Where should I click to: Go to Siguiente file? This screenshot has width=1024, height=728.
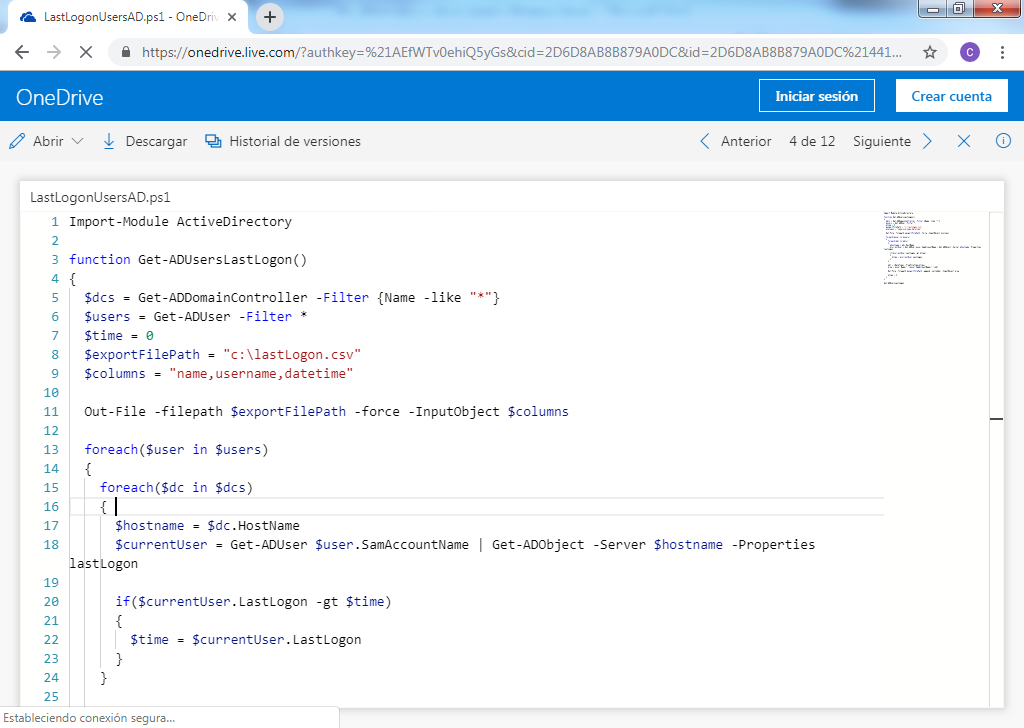pyautogui.click(x=882, y=141)
